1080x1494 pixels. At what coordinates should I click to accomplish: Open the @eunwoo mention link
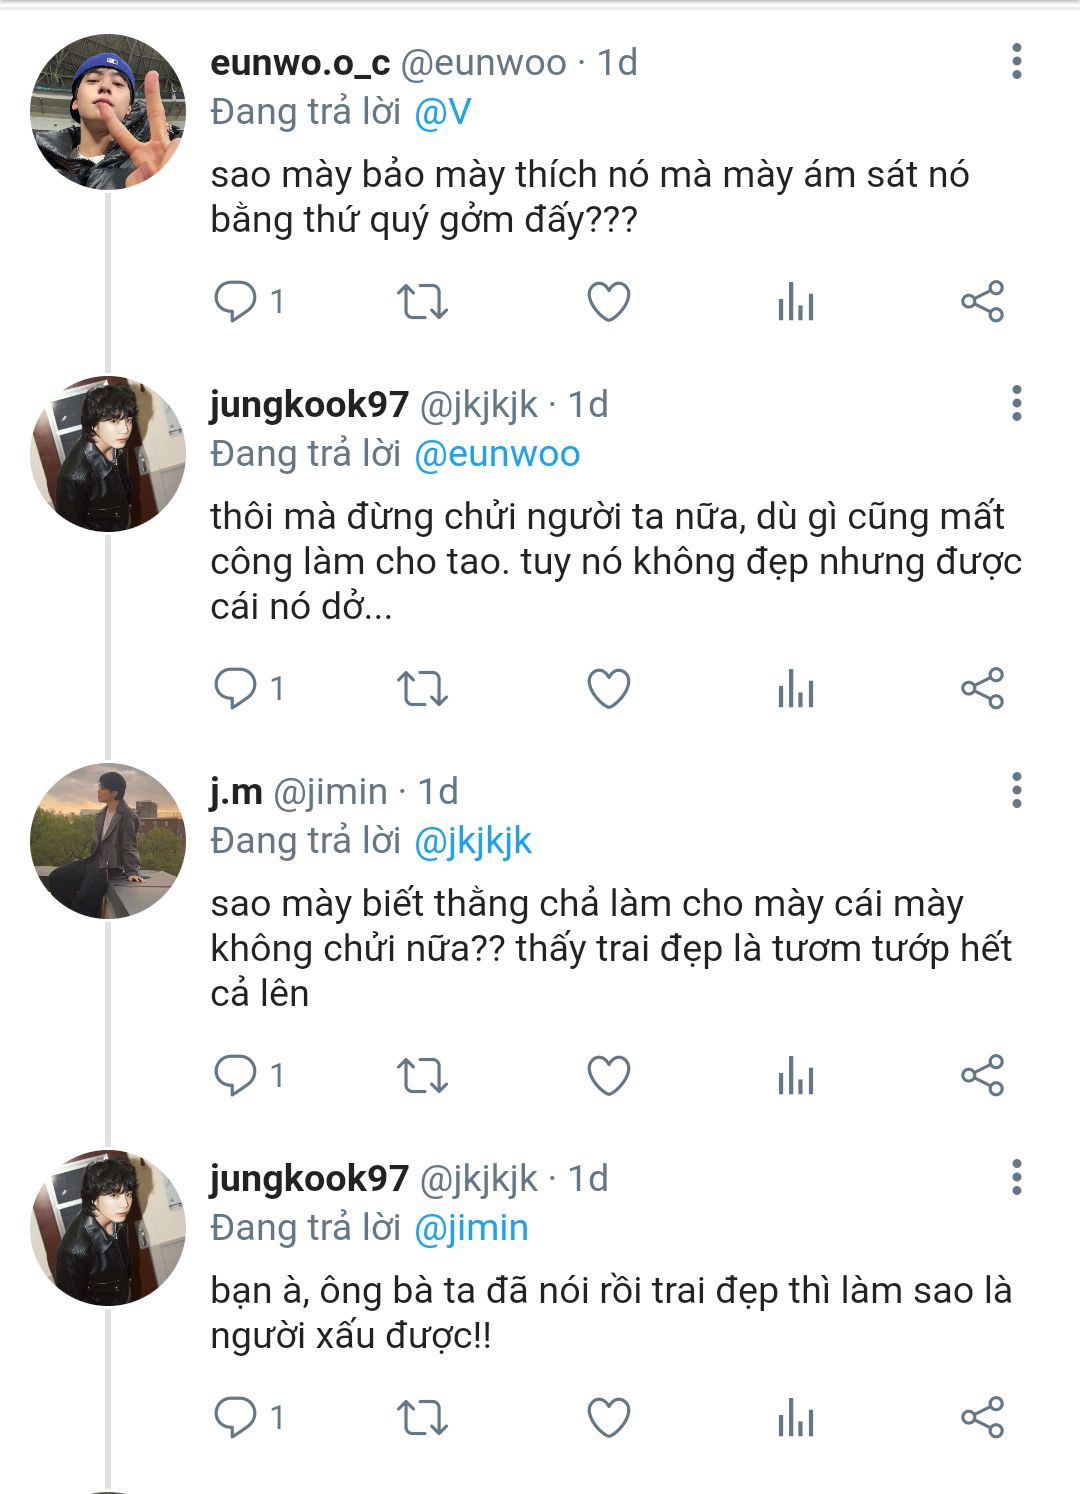click(496, 454)
